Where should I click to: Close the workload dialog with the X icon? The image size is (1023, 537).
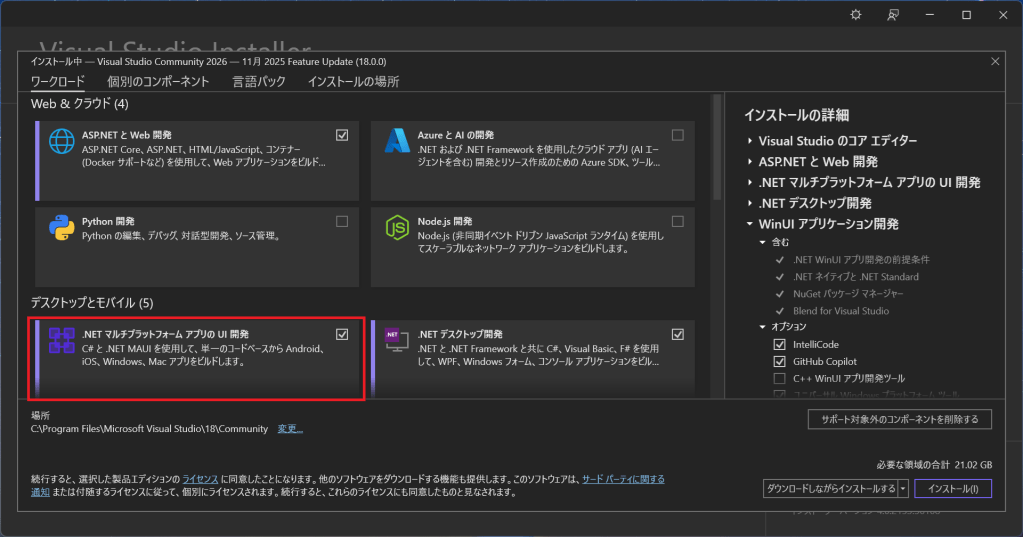tap(994, 62)
